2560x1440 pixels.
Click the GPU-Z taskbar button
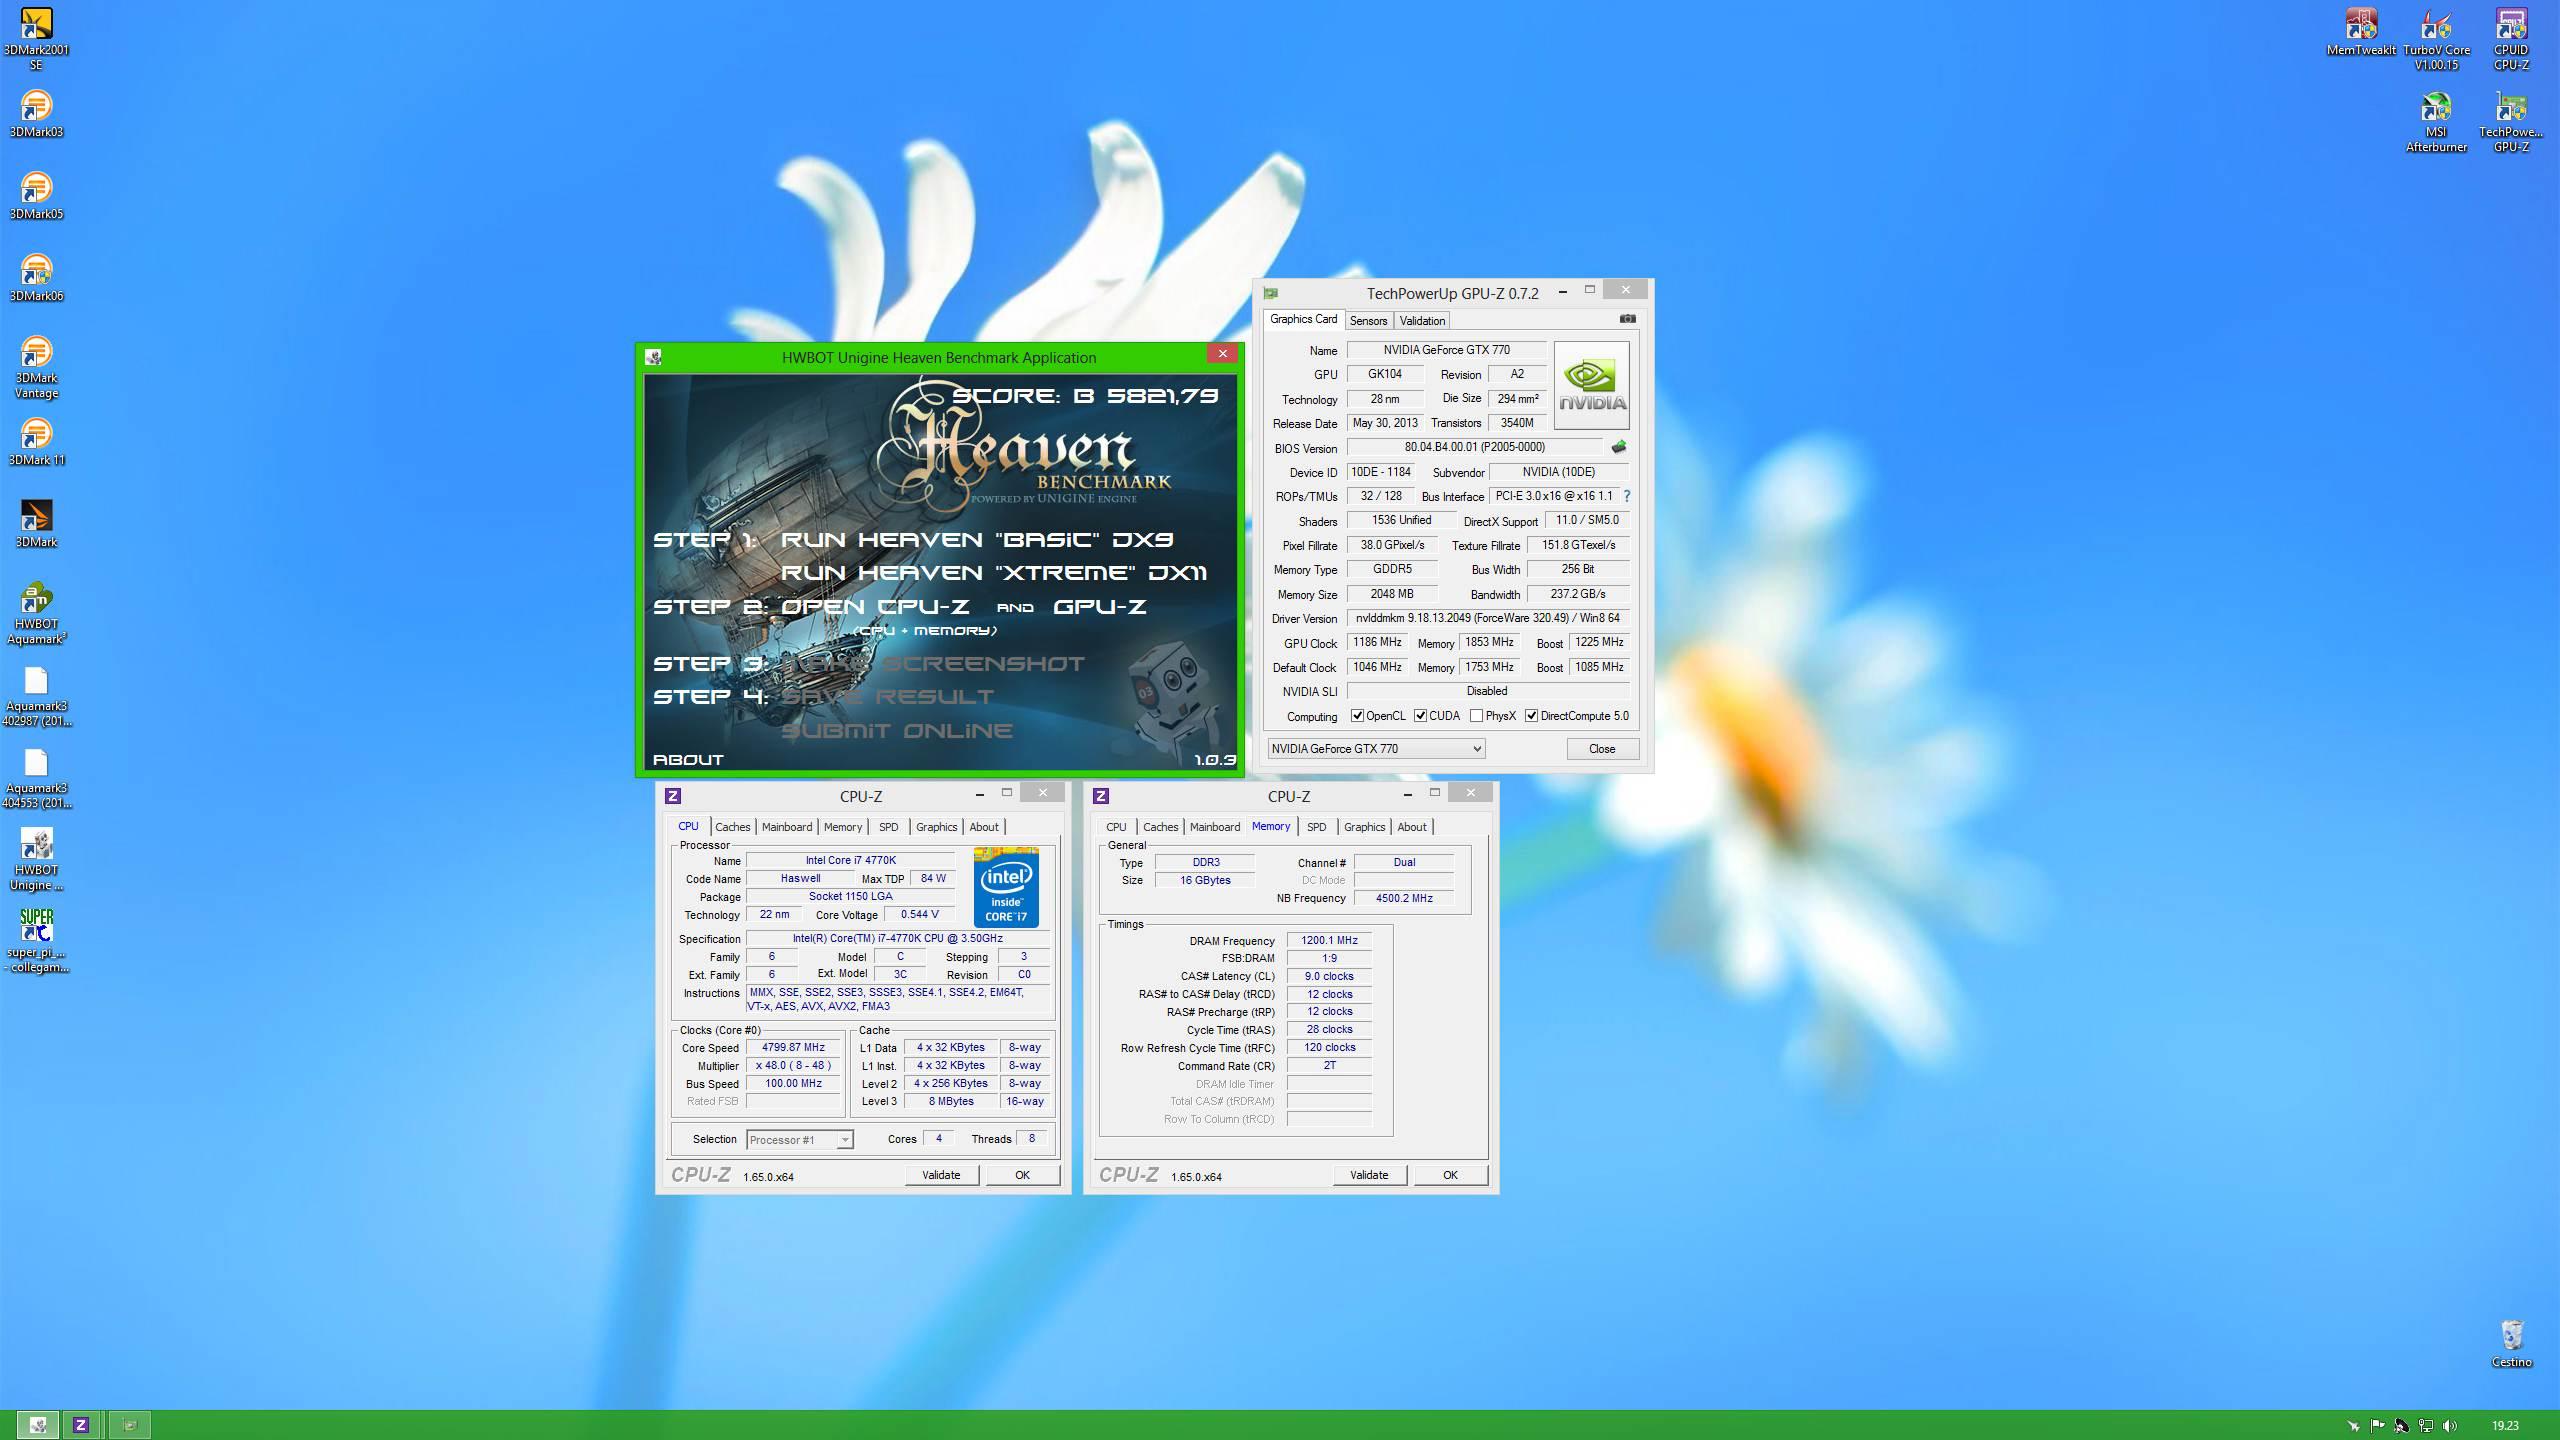tap(129, 1425)
